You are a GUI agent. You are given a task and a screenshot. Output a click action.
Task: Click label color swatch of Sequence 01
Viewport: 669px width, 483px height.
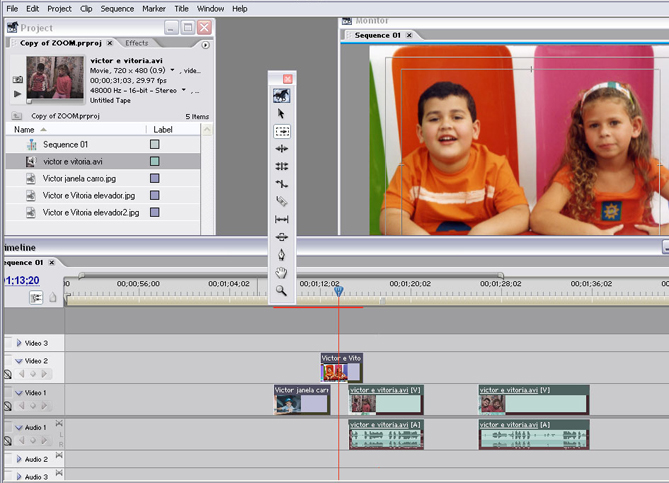coord(154,144)
